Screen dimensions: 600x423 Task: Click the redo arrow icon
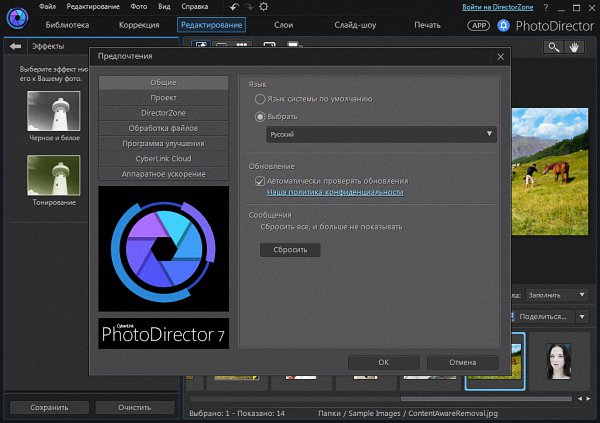click(250, 7)
